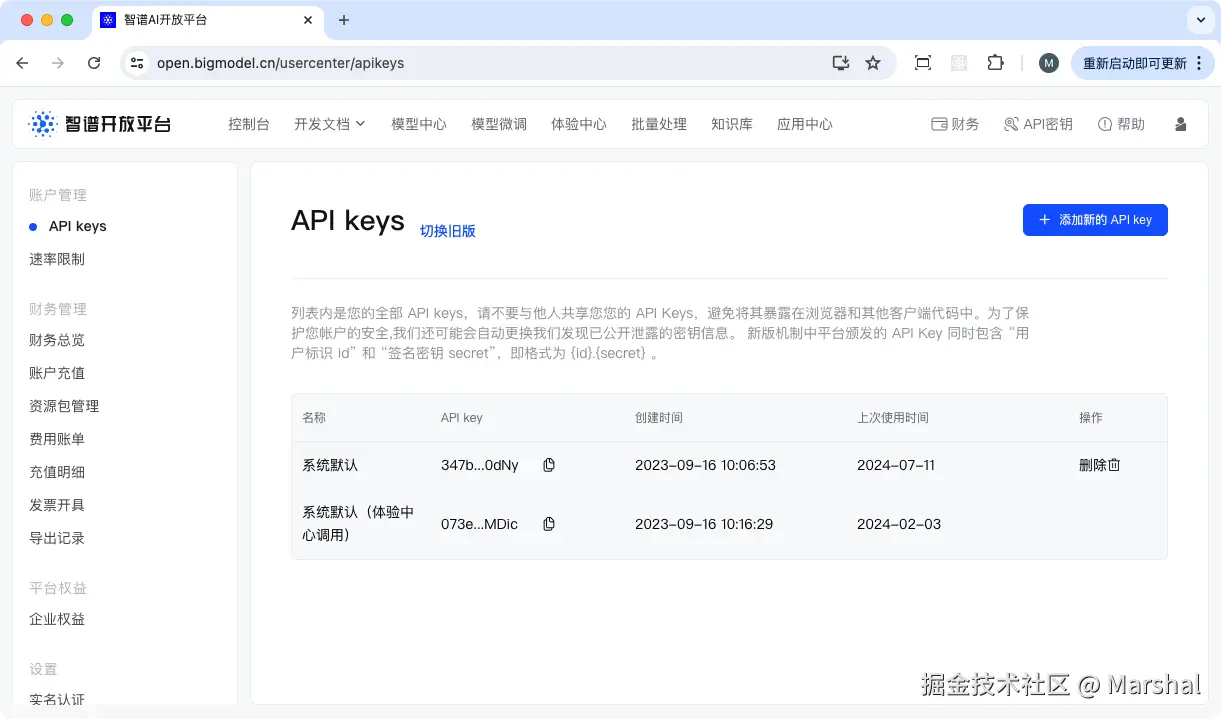The width and height of the screenshot is (1221, 719).
Task: Click the browser back arrow
Action: pyautogui.click(x=22, y=63)
